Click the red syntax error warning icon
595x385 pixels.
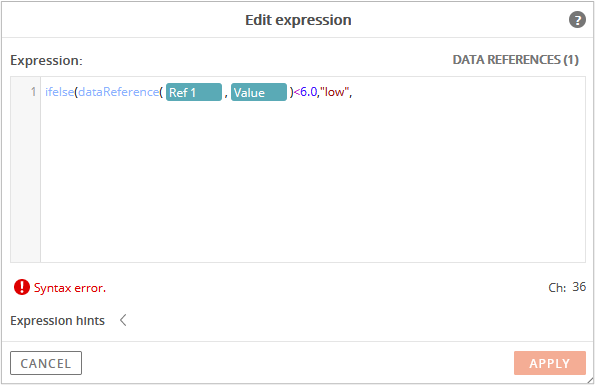[x=22, y=287]
